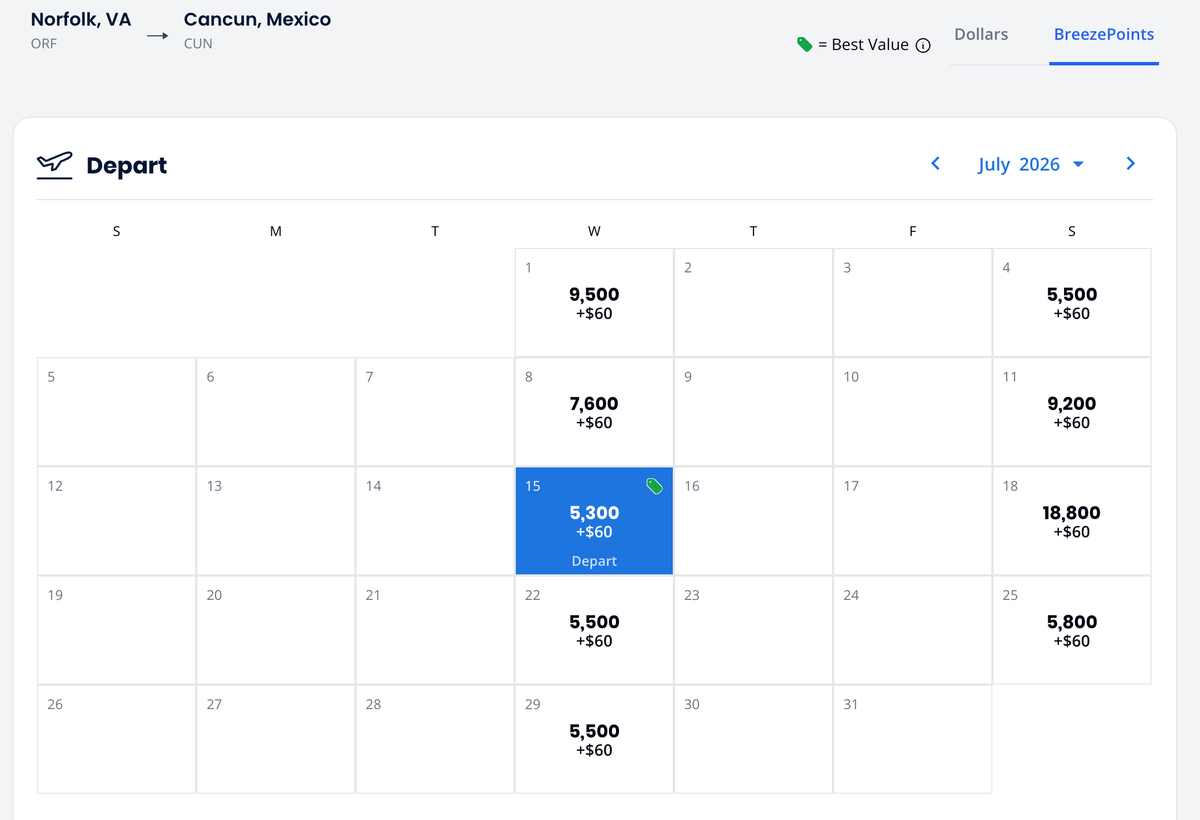Image resolution: width=1200 pixels, height=820 pixels.
Task: Select July 1 fare of 9,500 points
Action: tap(593, 300)
